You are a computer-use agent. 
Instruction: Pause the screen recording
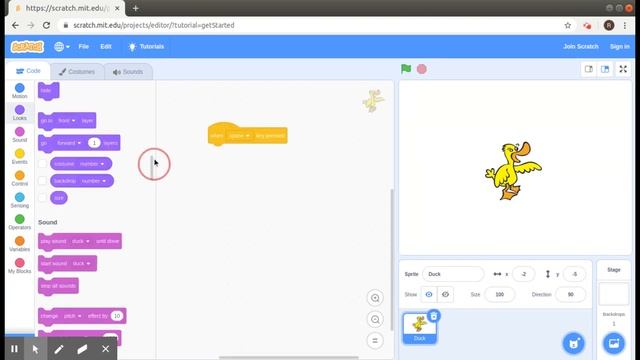[x=14, y=349]
